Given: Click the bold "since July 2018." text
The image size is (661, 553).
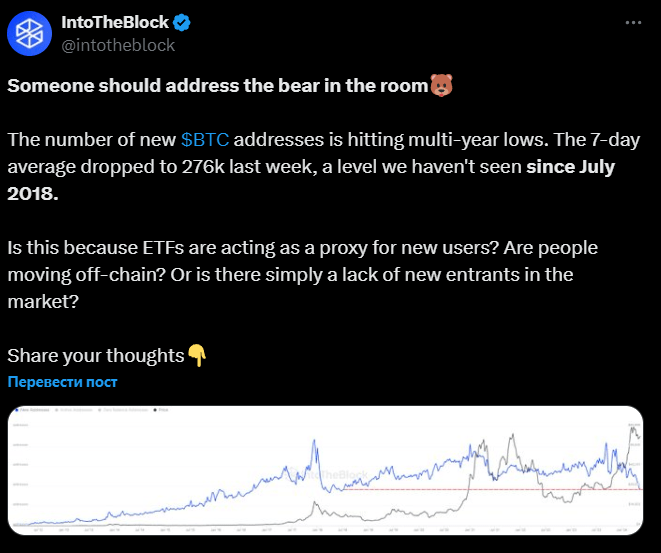Looking at the screenshot, I should [x=570, y=166].
